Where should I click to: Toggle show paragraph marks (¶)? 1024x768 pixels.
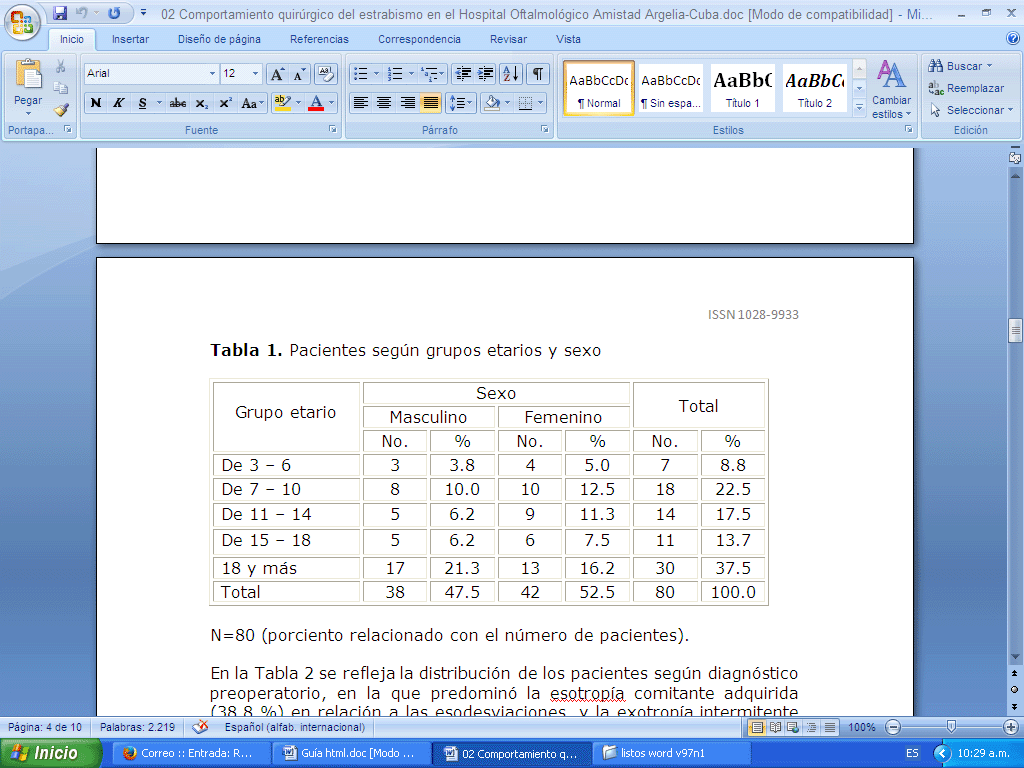pyautogui.click(x=538, y=73)
